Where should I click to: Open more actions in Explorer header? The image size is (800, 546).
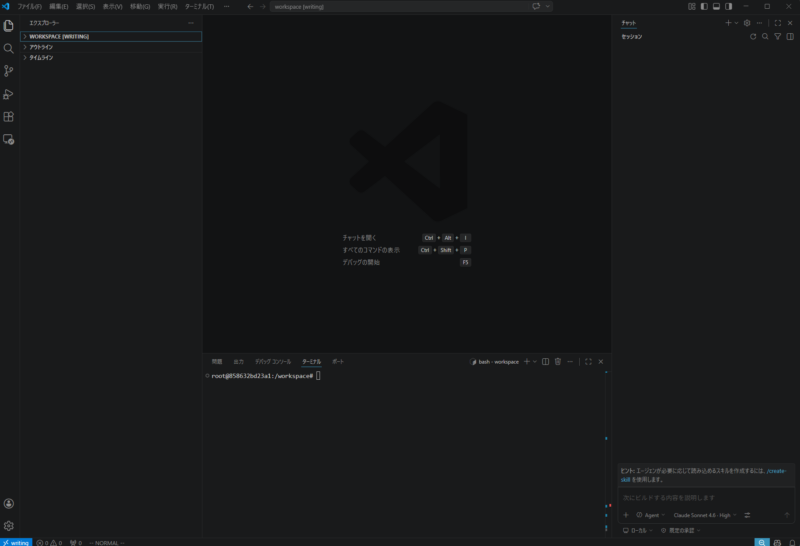[x=191, y=23]
